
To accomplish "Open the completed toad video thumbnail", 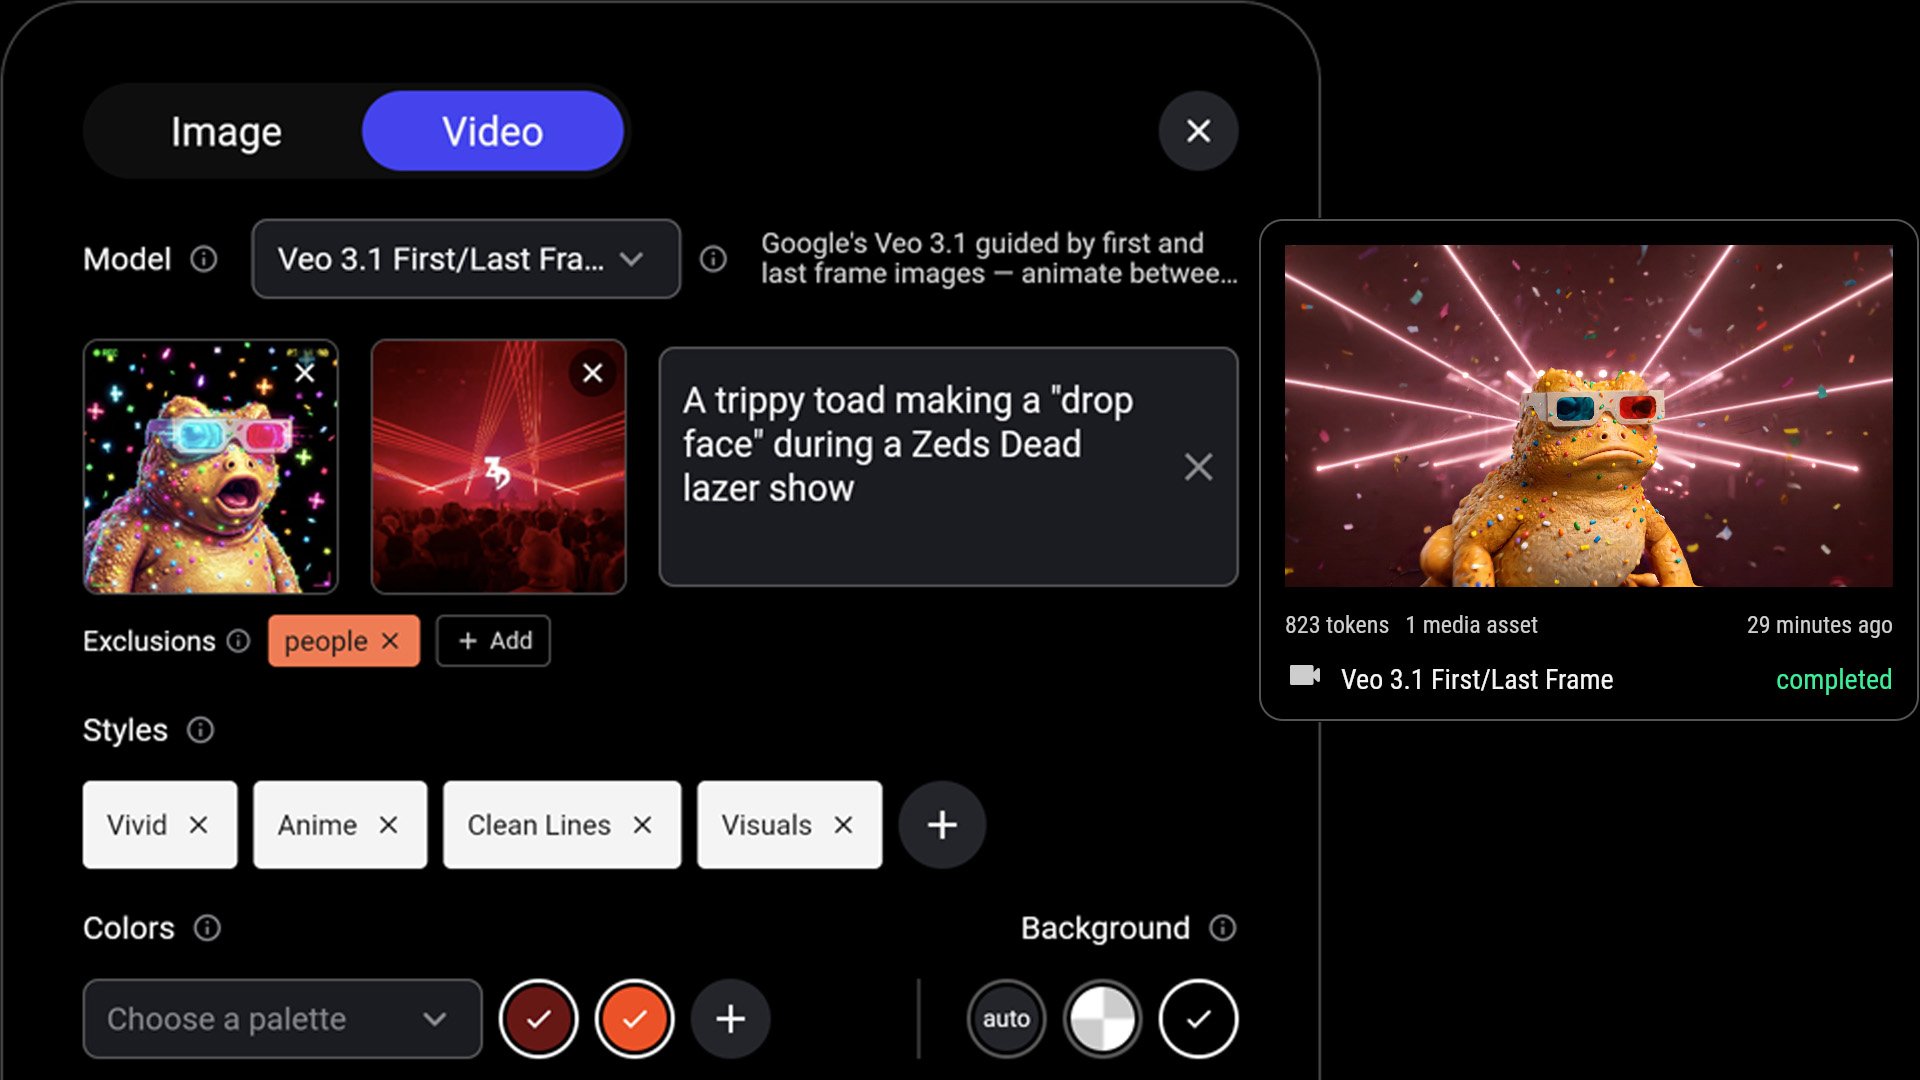I will [x=1589, y=414].
